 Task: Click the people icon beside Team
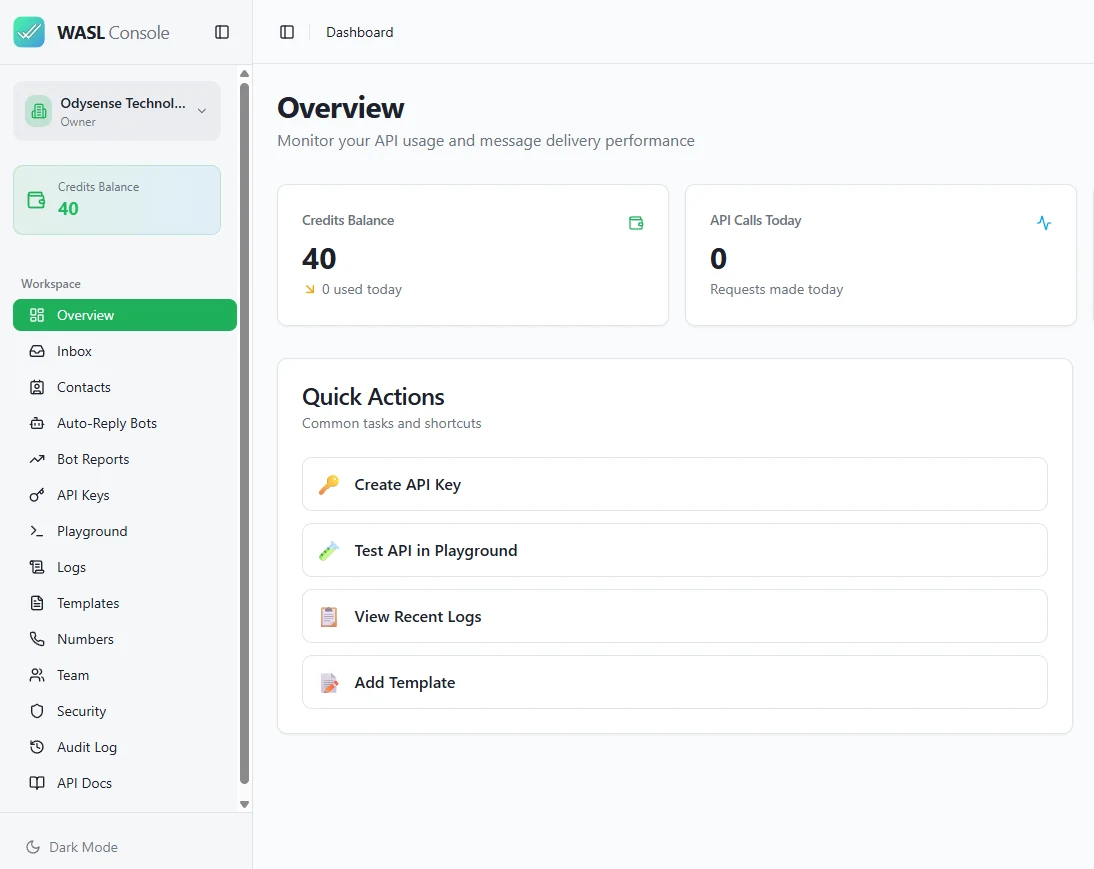(x=37, y=676)
